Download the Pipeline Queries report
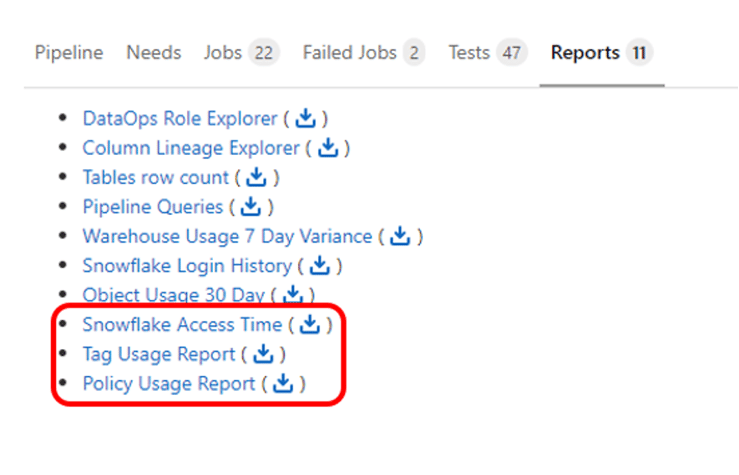 251,206
